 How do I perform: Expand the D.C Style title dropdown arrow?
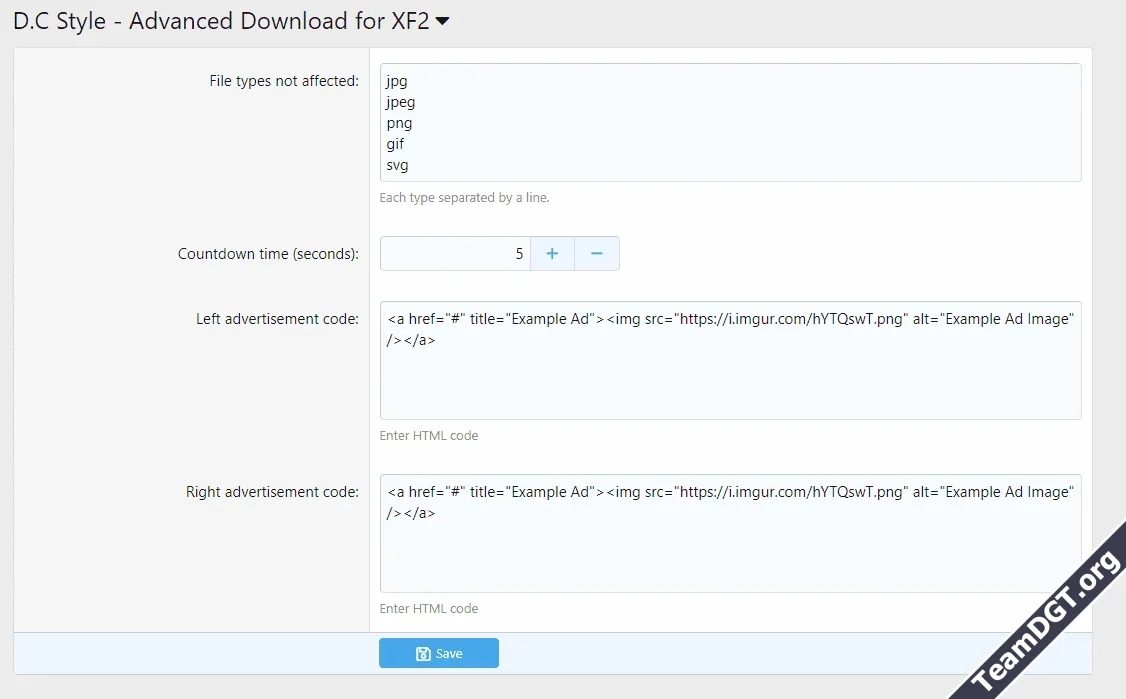click(x=441, y=23)
